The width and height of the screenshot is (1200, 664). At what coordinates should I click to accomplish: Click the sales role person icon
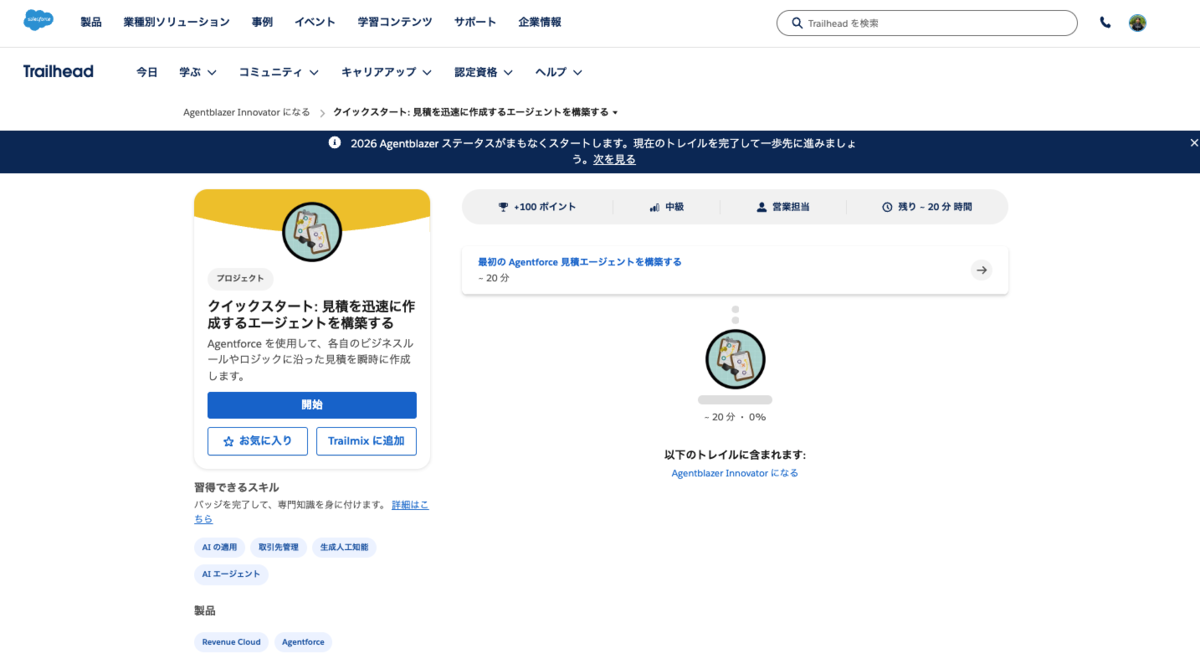(x=762, y=207)
